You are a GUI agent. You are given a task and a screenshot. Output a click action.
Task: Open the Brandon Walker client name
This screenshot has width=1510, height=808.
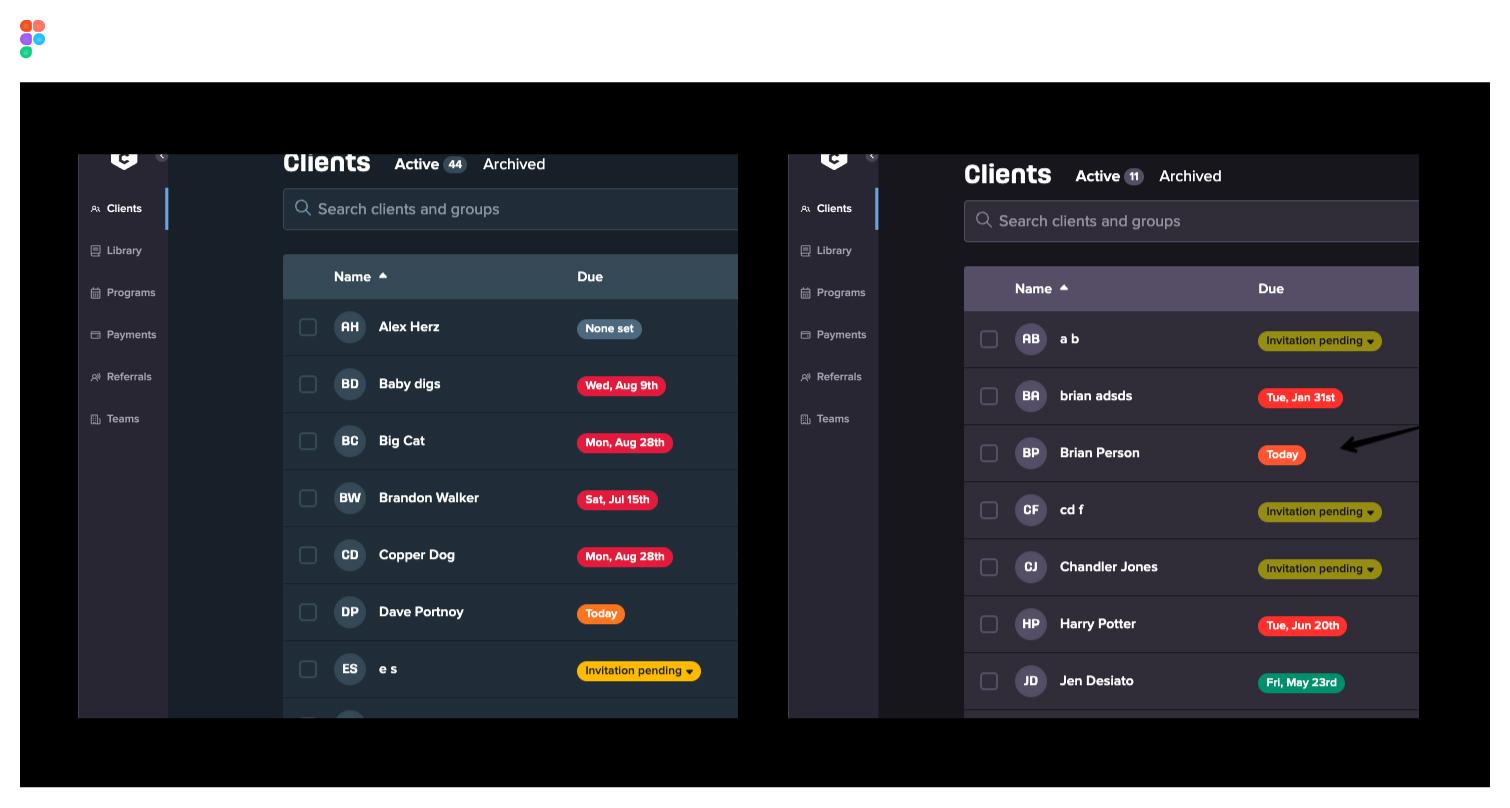428,498
